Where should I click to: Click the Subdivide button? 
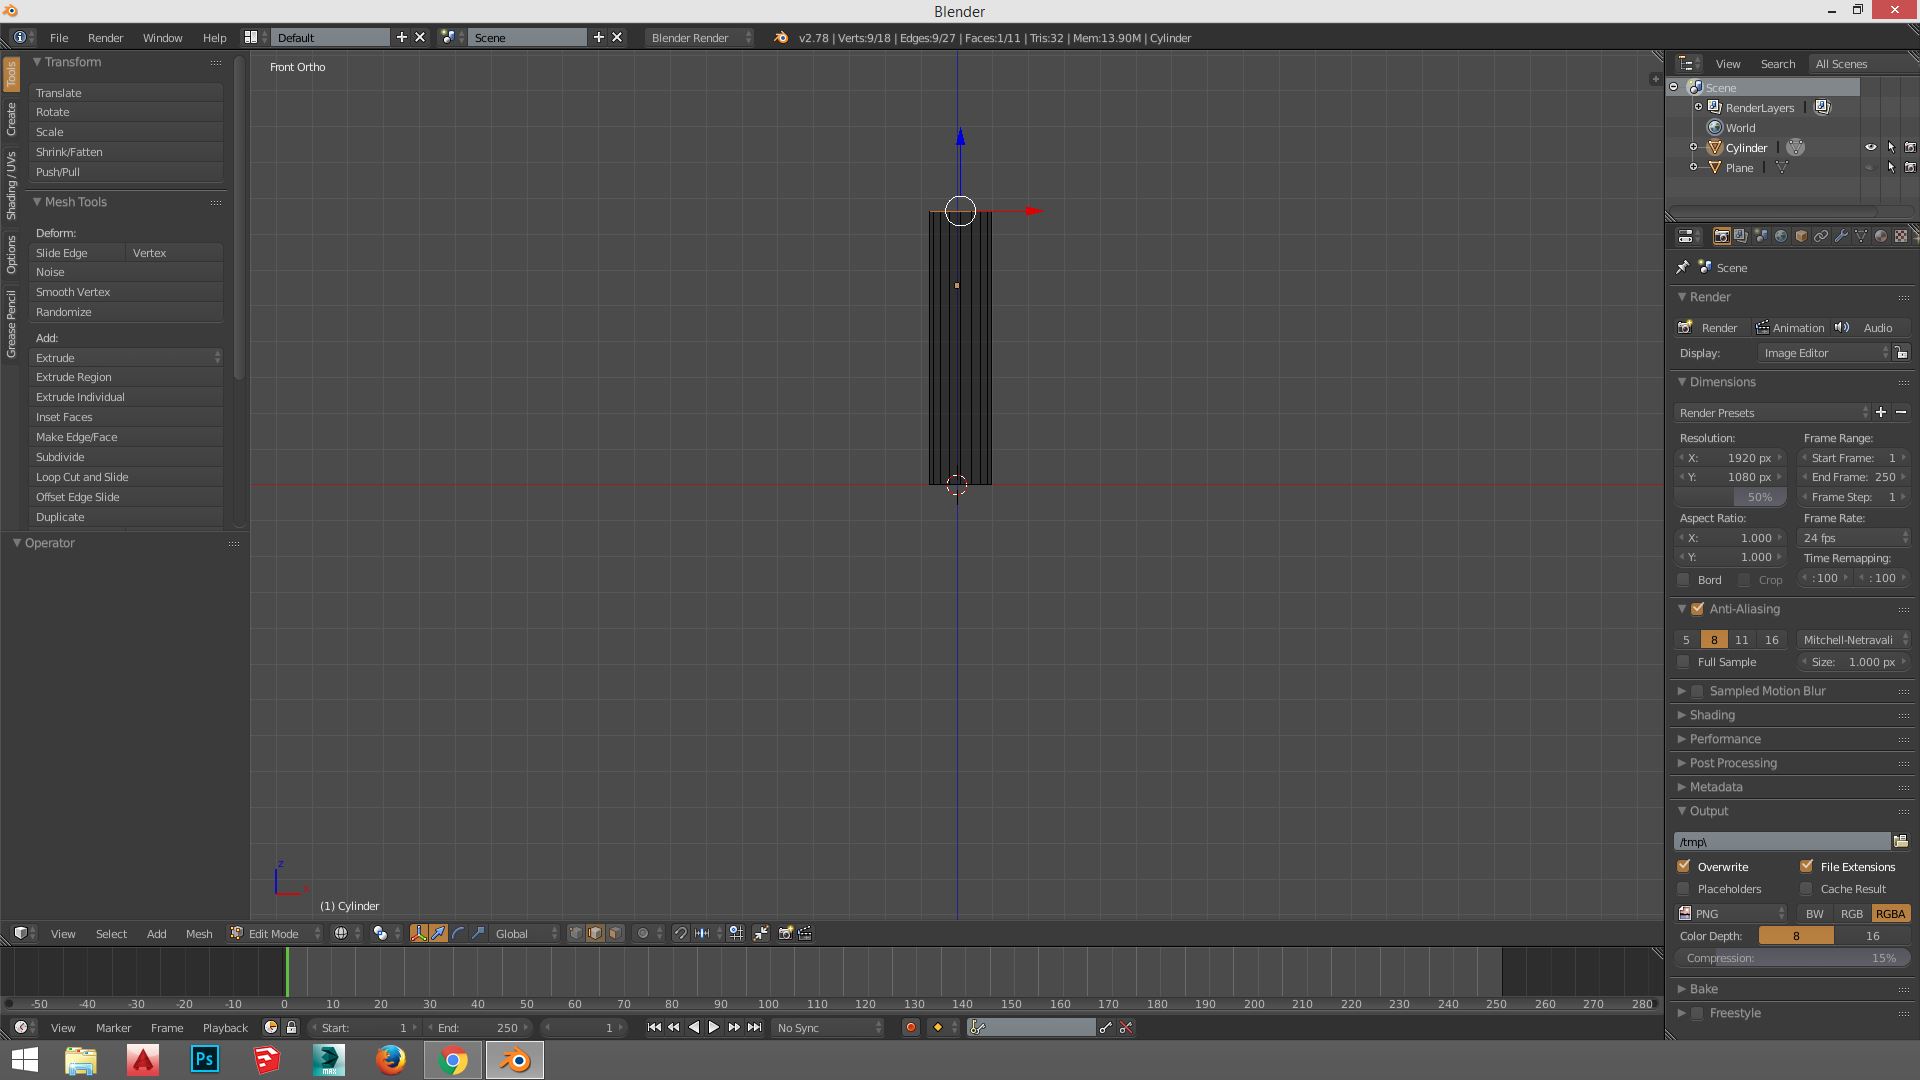(x=126, y=457)
